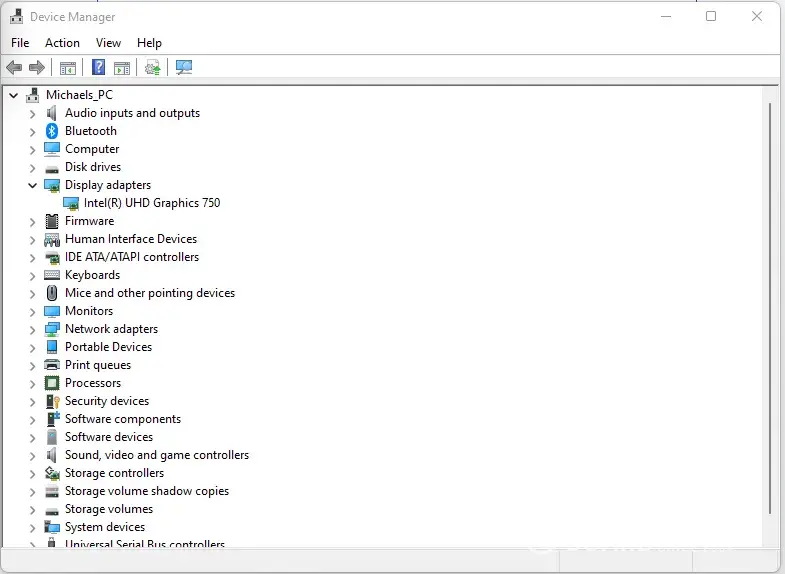Click the vertical scrollbar in device list
The height and width of the screenshot is (574, 785).
(769, 300)
